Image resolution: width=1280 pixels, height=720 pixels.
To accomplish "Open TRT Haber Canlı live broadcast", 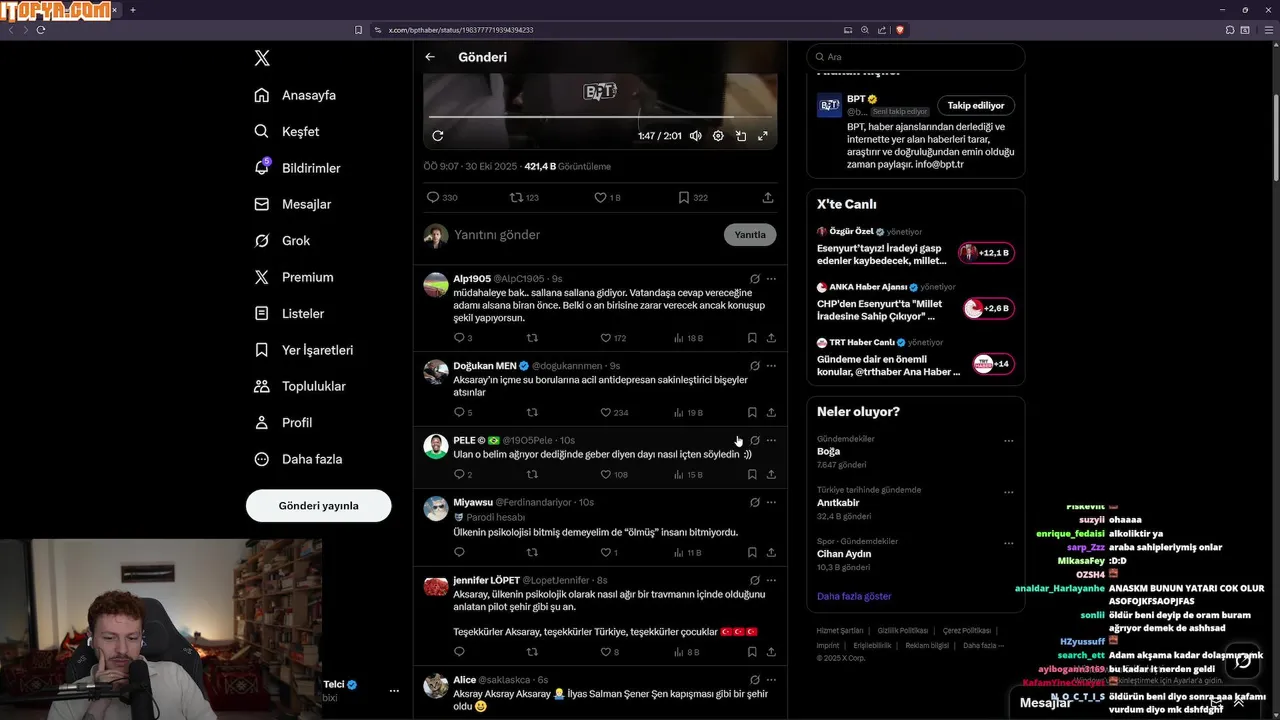I will coord(916,358).
